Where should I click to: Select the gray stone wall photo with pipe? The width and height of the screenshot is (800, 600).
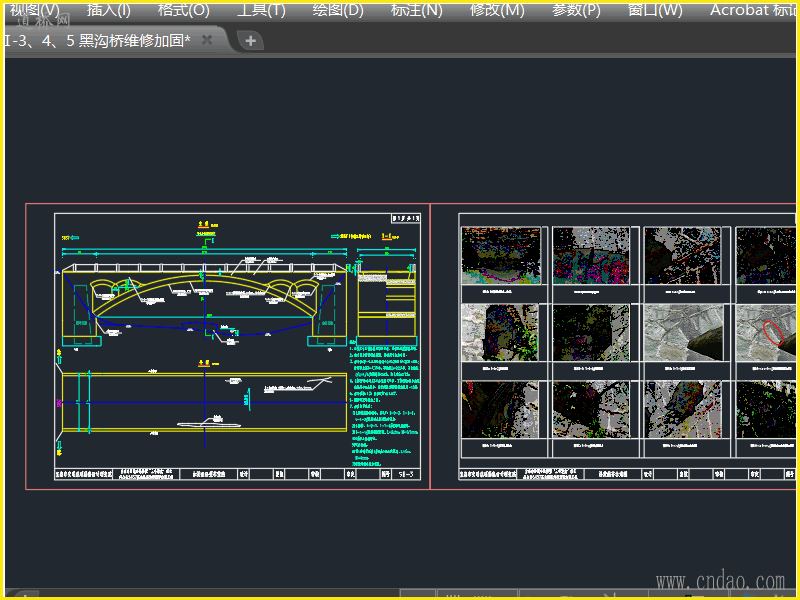point(684,333)
